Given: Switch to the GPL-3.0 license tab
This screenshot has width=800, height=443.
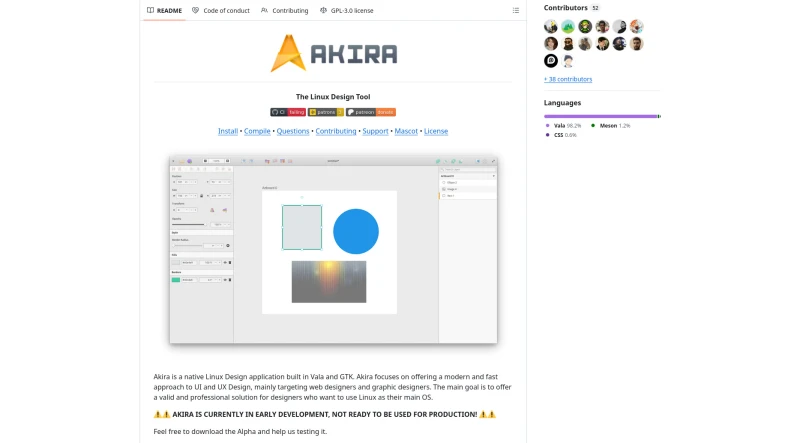Looking at the screenshot, I should click(346, 10).
